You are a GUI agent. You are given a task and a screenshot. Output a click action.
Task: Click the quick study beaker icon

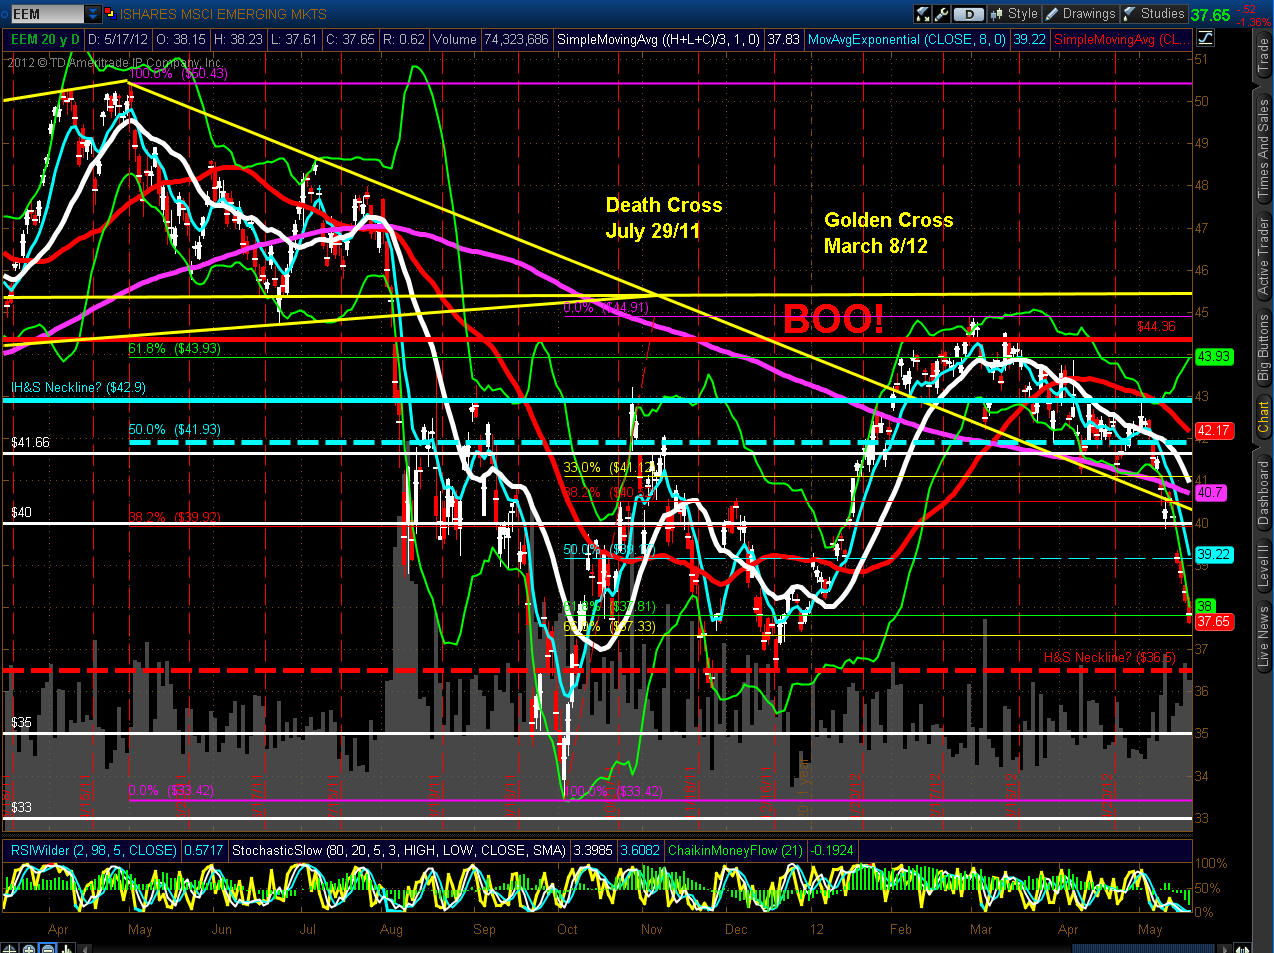point(922,14)
